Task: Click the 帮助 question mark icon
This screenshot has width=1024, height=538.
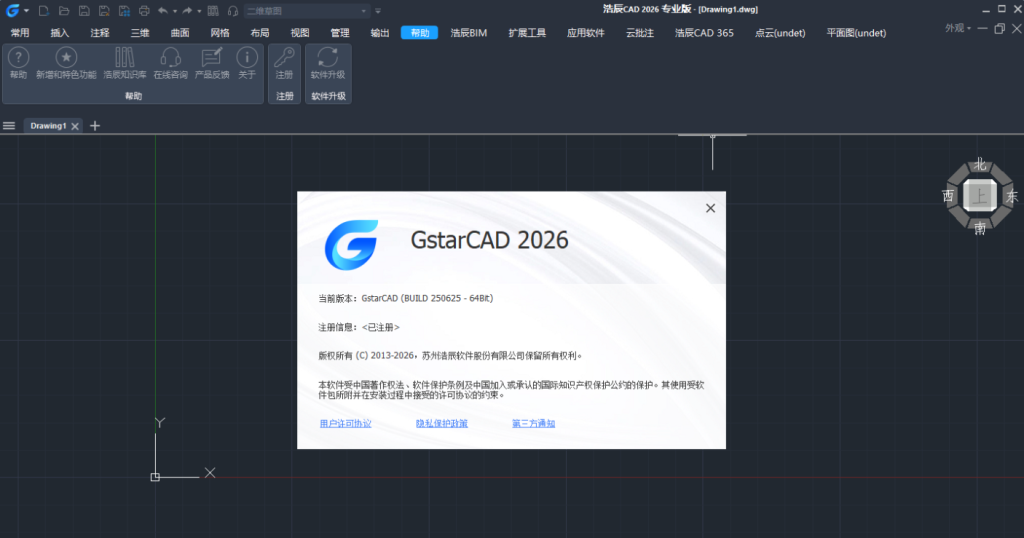Action: click(18, 59)
